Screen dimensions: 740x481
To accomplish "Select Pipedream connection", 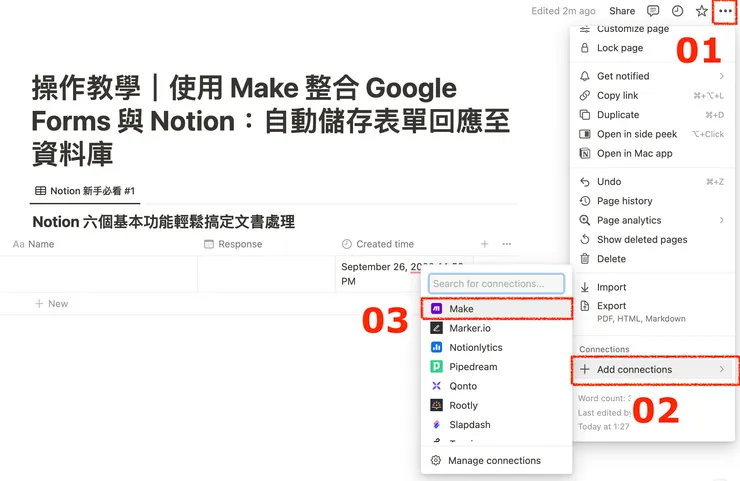I will click(496, 367).
